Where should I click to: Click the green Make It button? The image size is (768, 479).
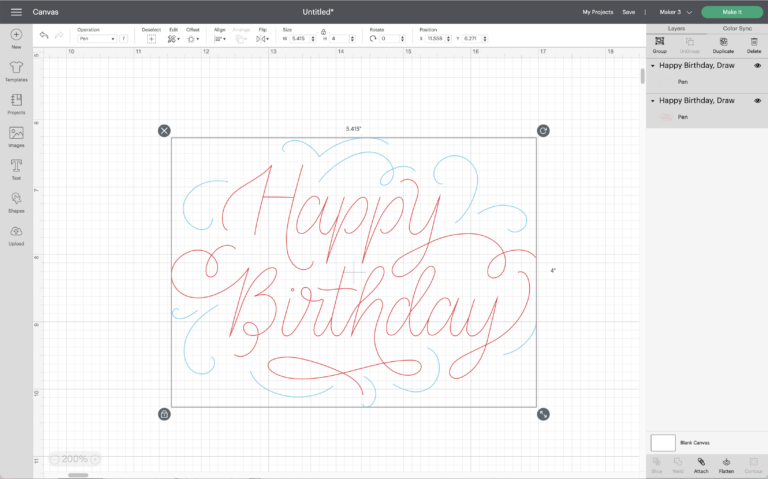coord(732,12)
